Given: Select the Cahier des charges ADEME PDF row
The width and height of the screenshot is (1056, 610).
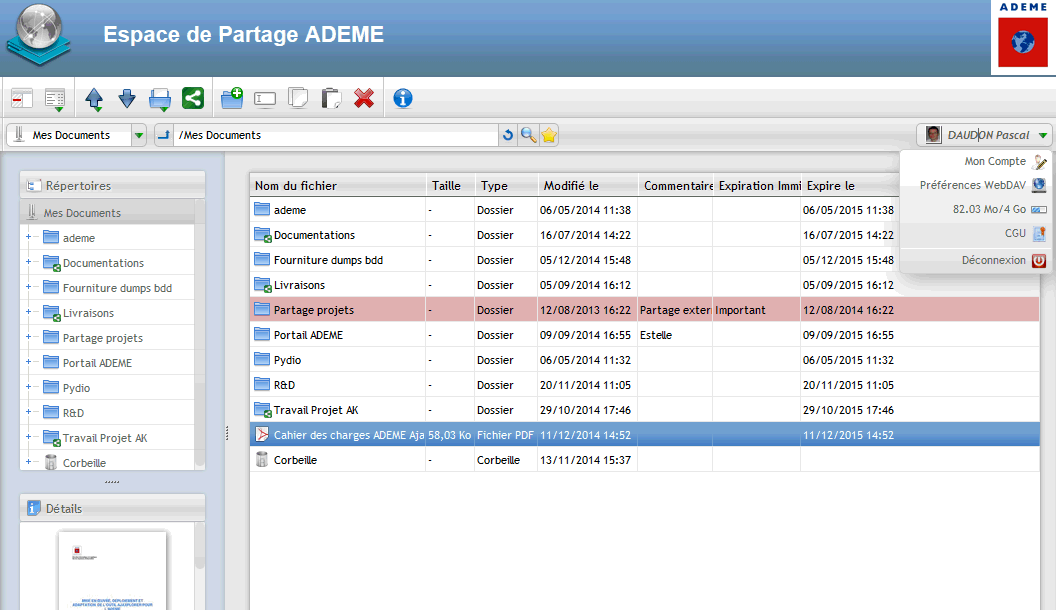Looking at the screenshot, I should [x=645, y=435].
